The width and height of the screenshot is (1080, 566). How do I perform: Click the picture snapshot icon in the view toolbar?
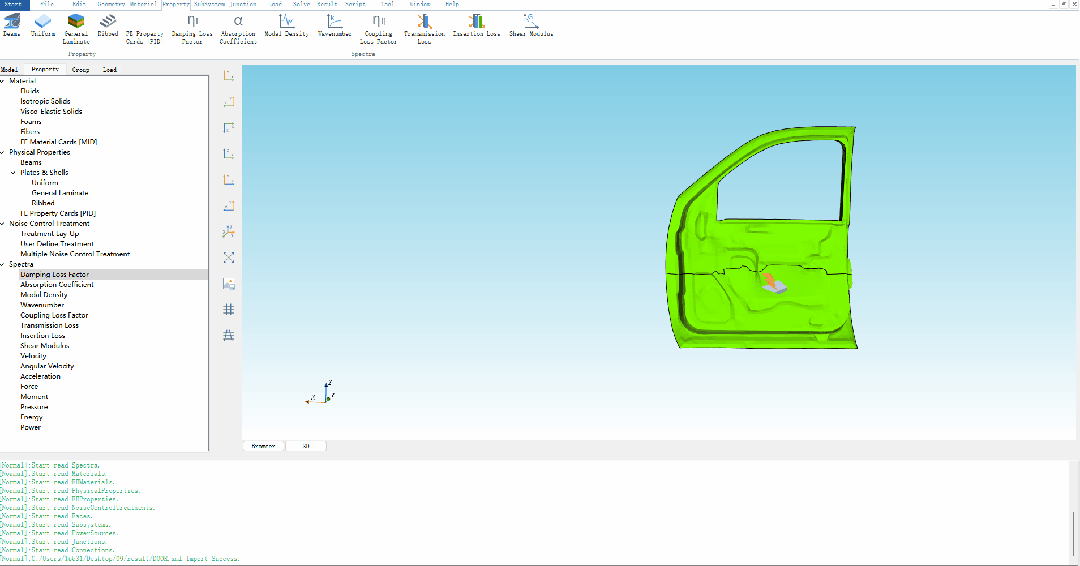tap(229, 284)
